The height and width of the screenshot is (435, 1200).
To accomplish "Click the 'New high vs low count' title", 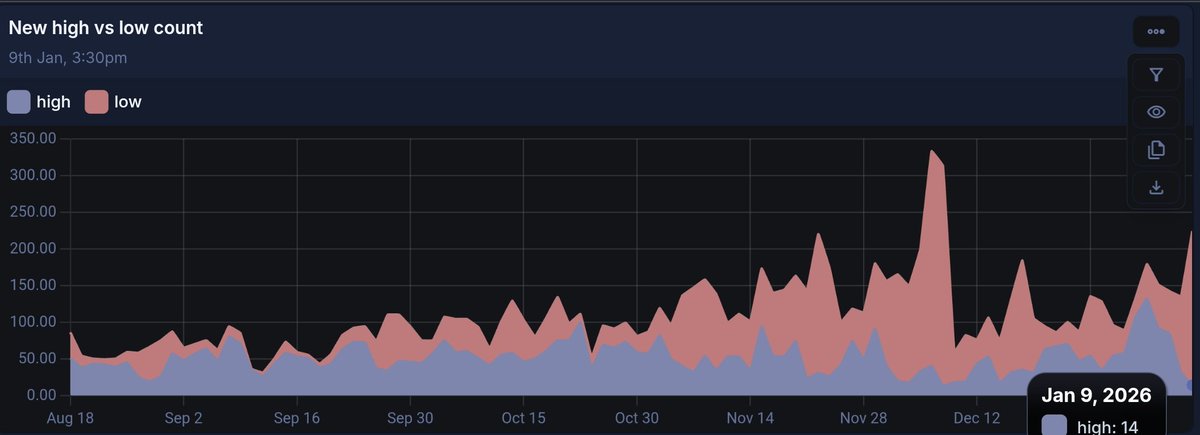I will 106,28.
